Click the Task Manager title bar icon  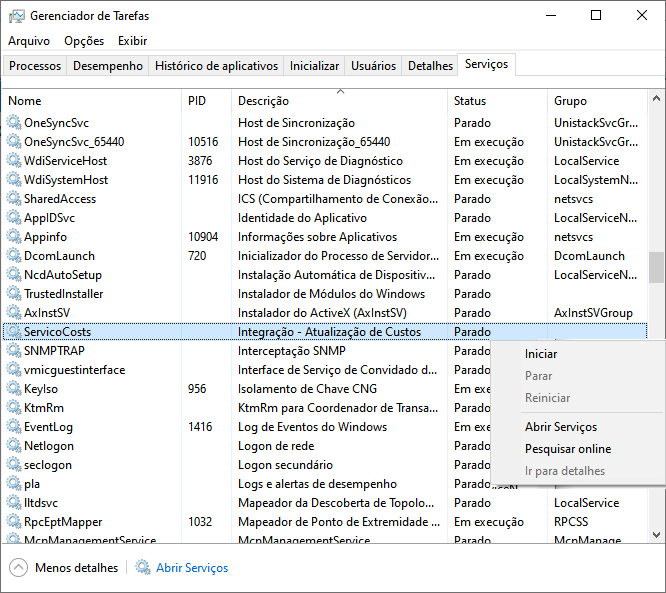[x=17, y=16]
